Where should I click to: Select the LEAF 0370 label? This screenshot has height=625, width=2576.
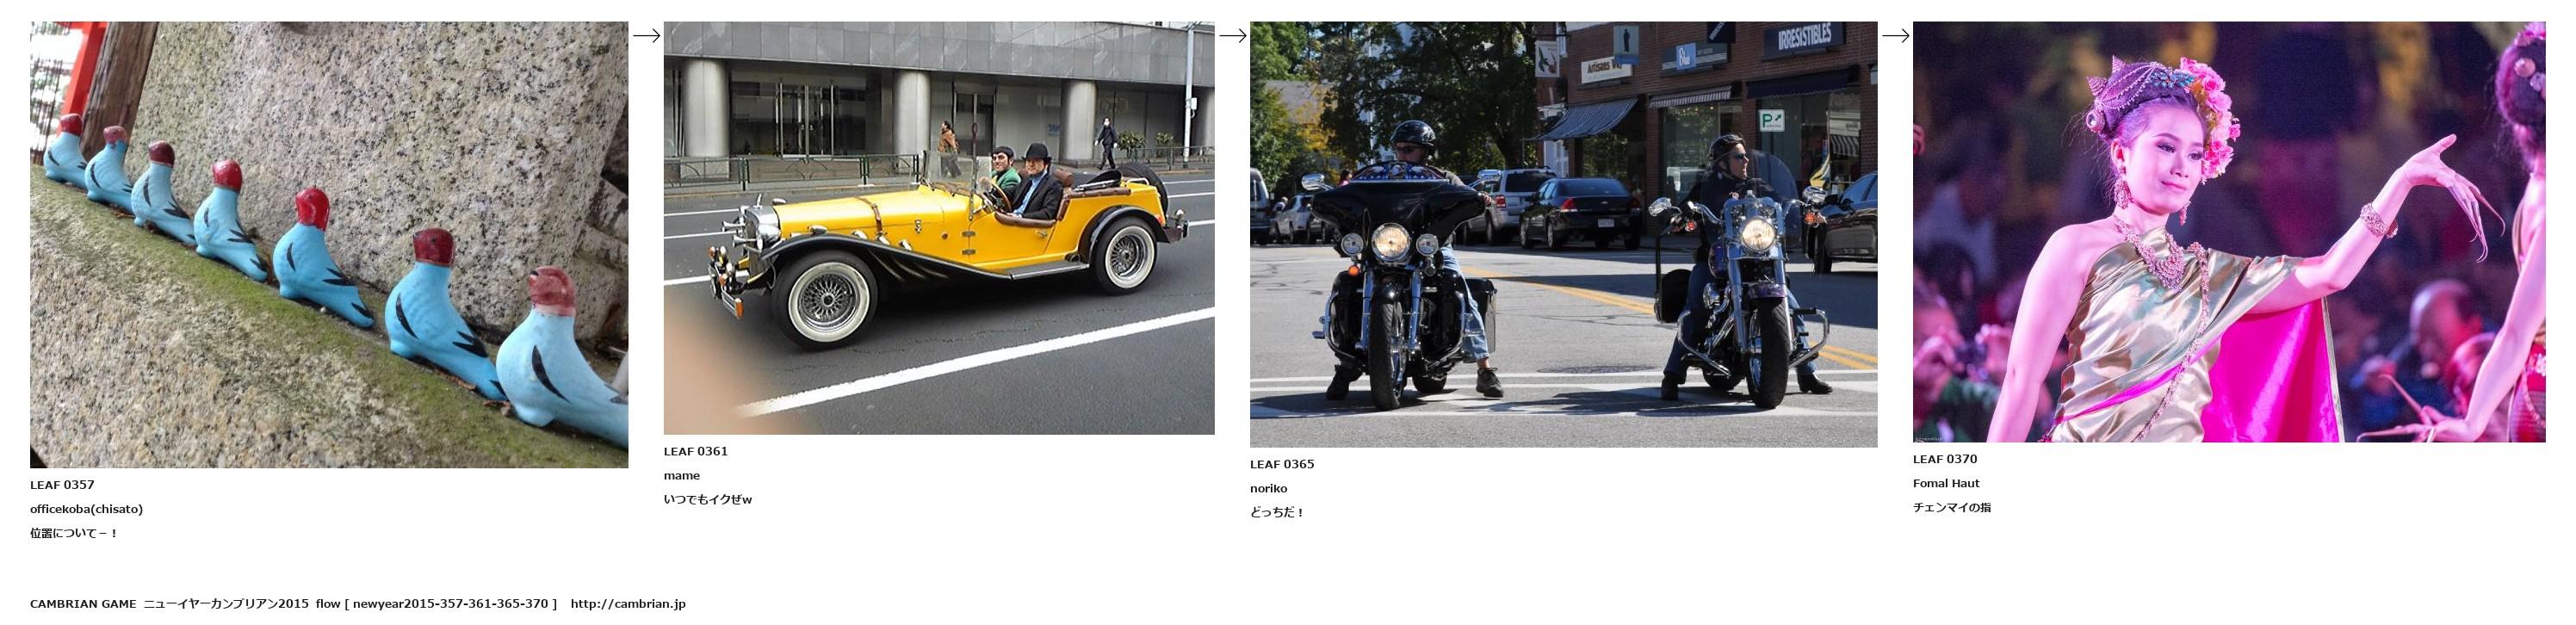click(x=1945, y=459)
